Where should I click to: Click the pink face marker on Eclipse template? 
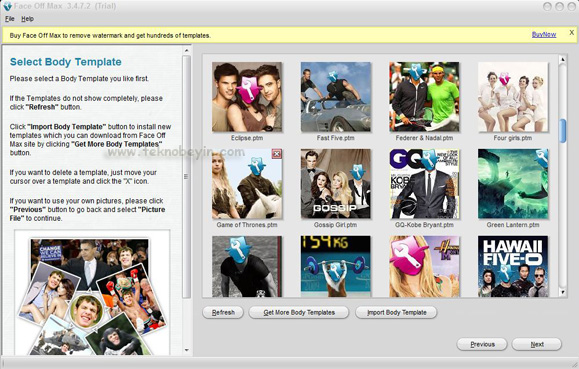click(x=248, y=89)
